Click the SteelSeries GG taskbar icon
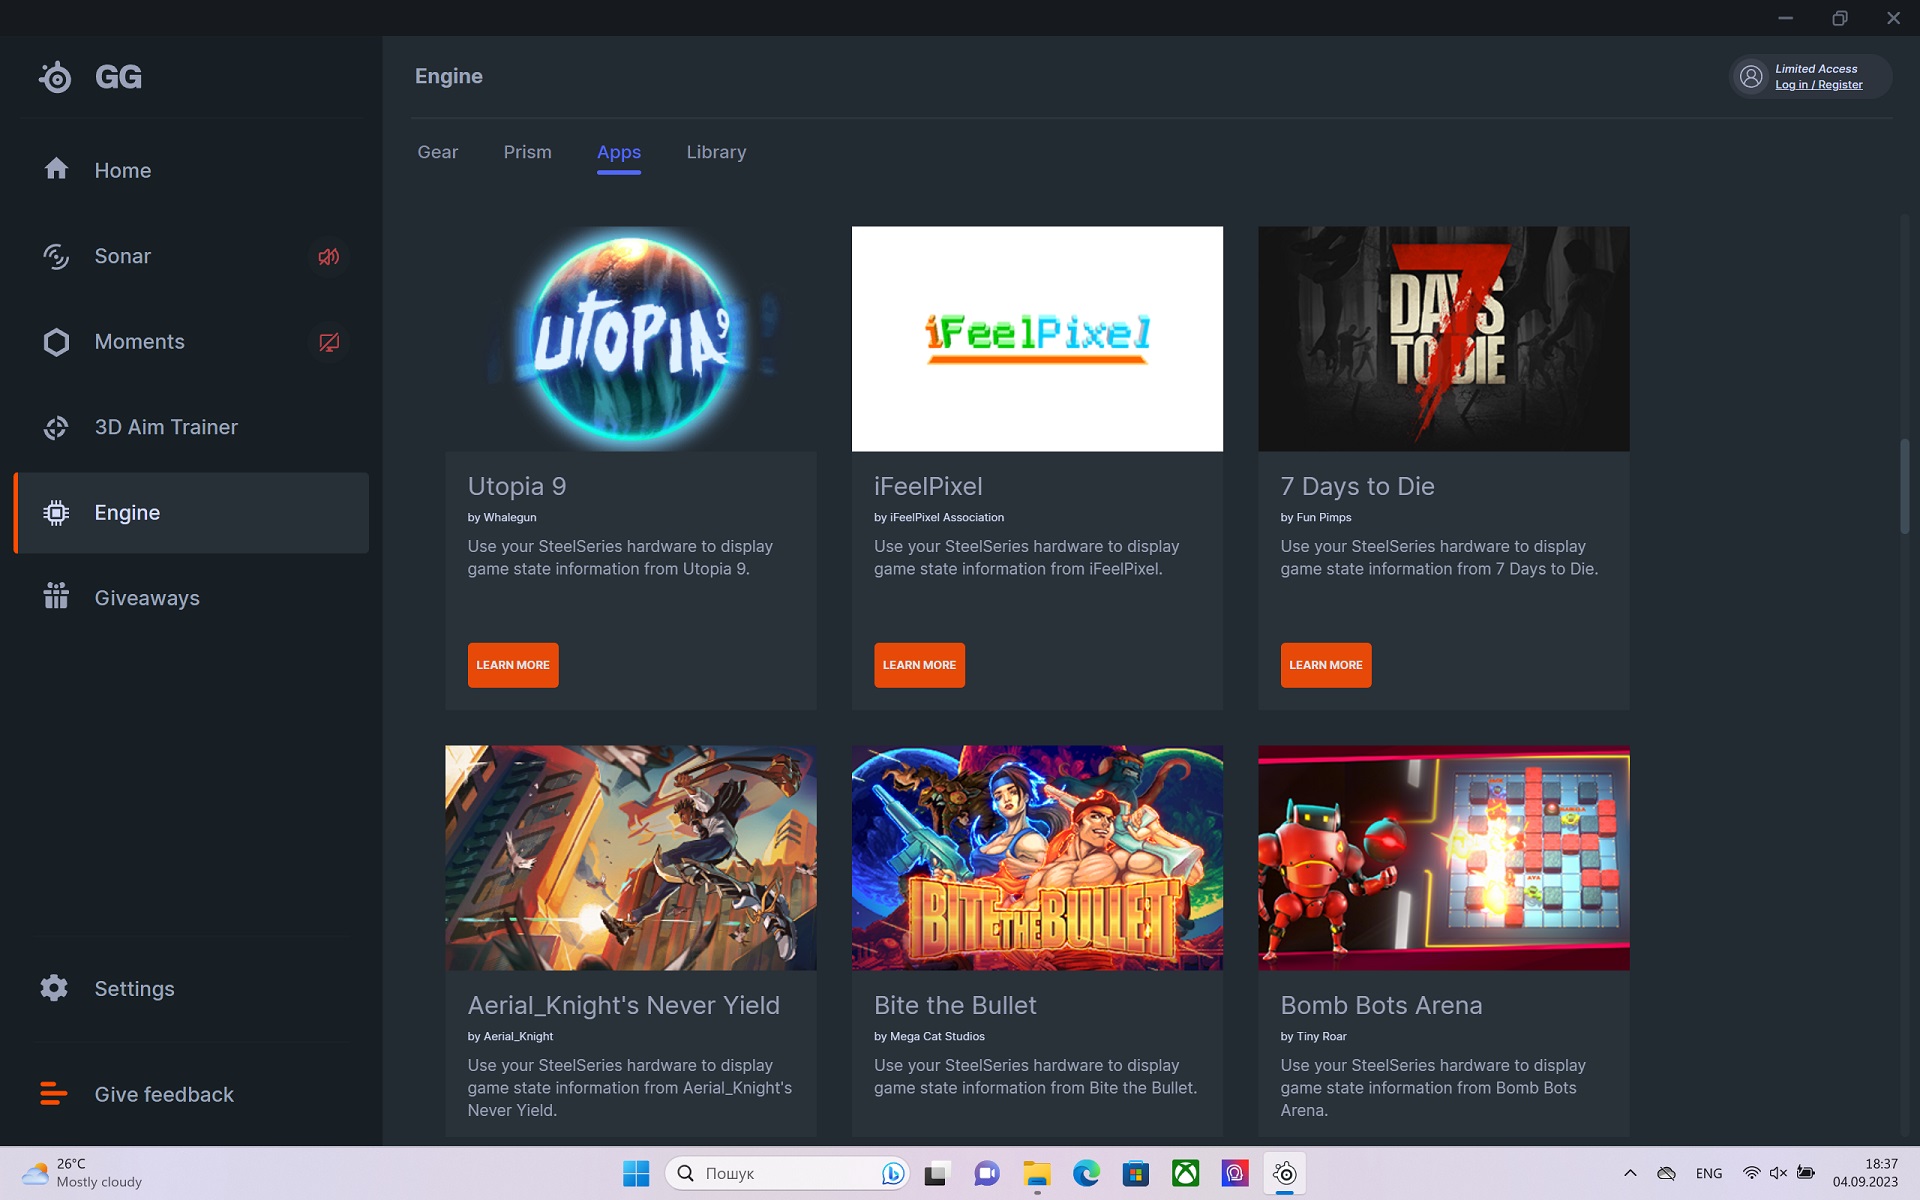 coord(1285,1173)
